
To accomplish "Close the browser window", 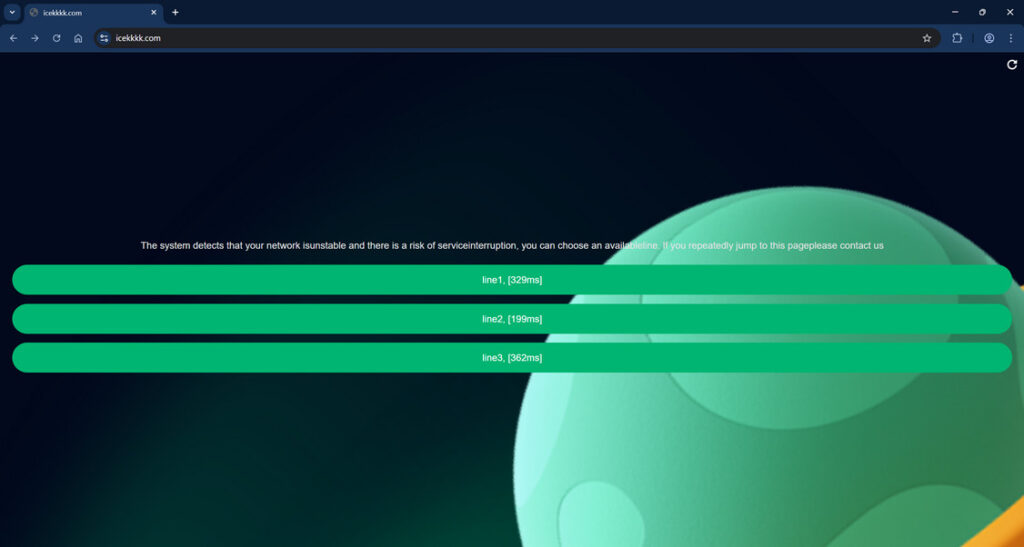I will 1010,12.
